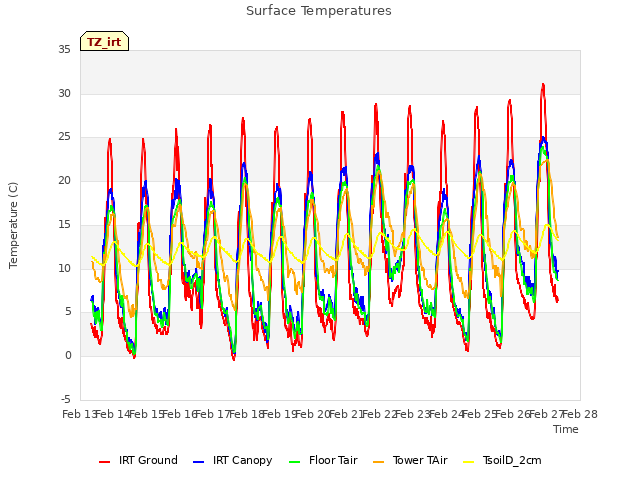The width and height of the screenshot is (640, 480).
Task: Click the Time x-axis label
Action: pyautogui.click(x=566, y=429)
